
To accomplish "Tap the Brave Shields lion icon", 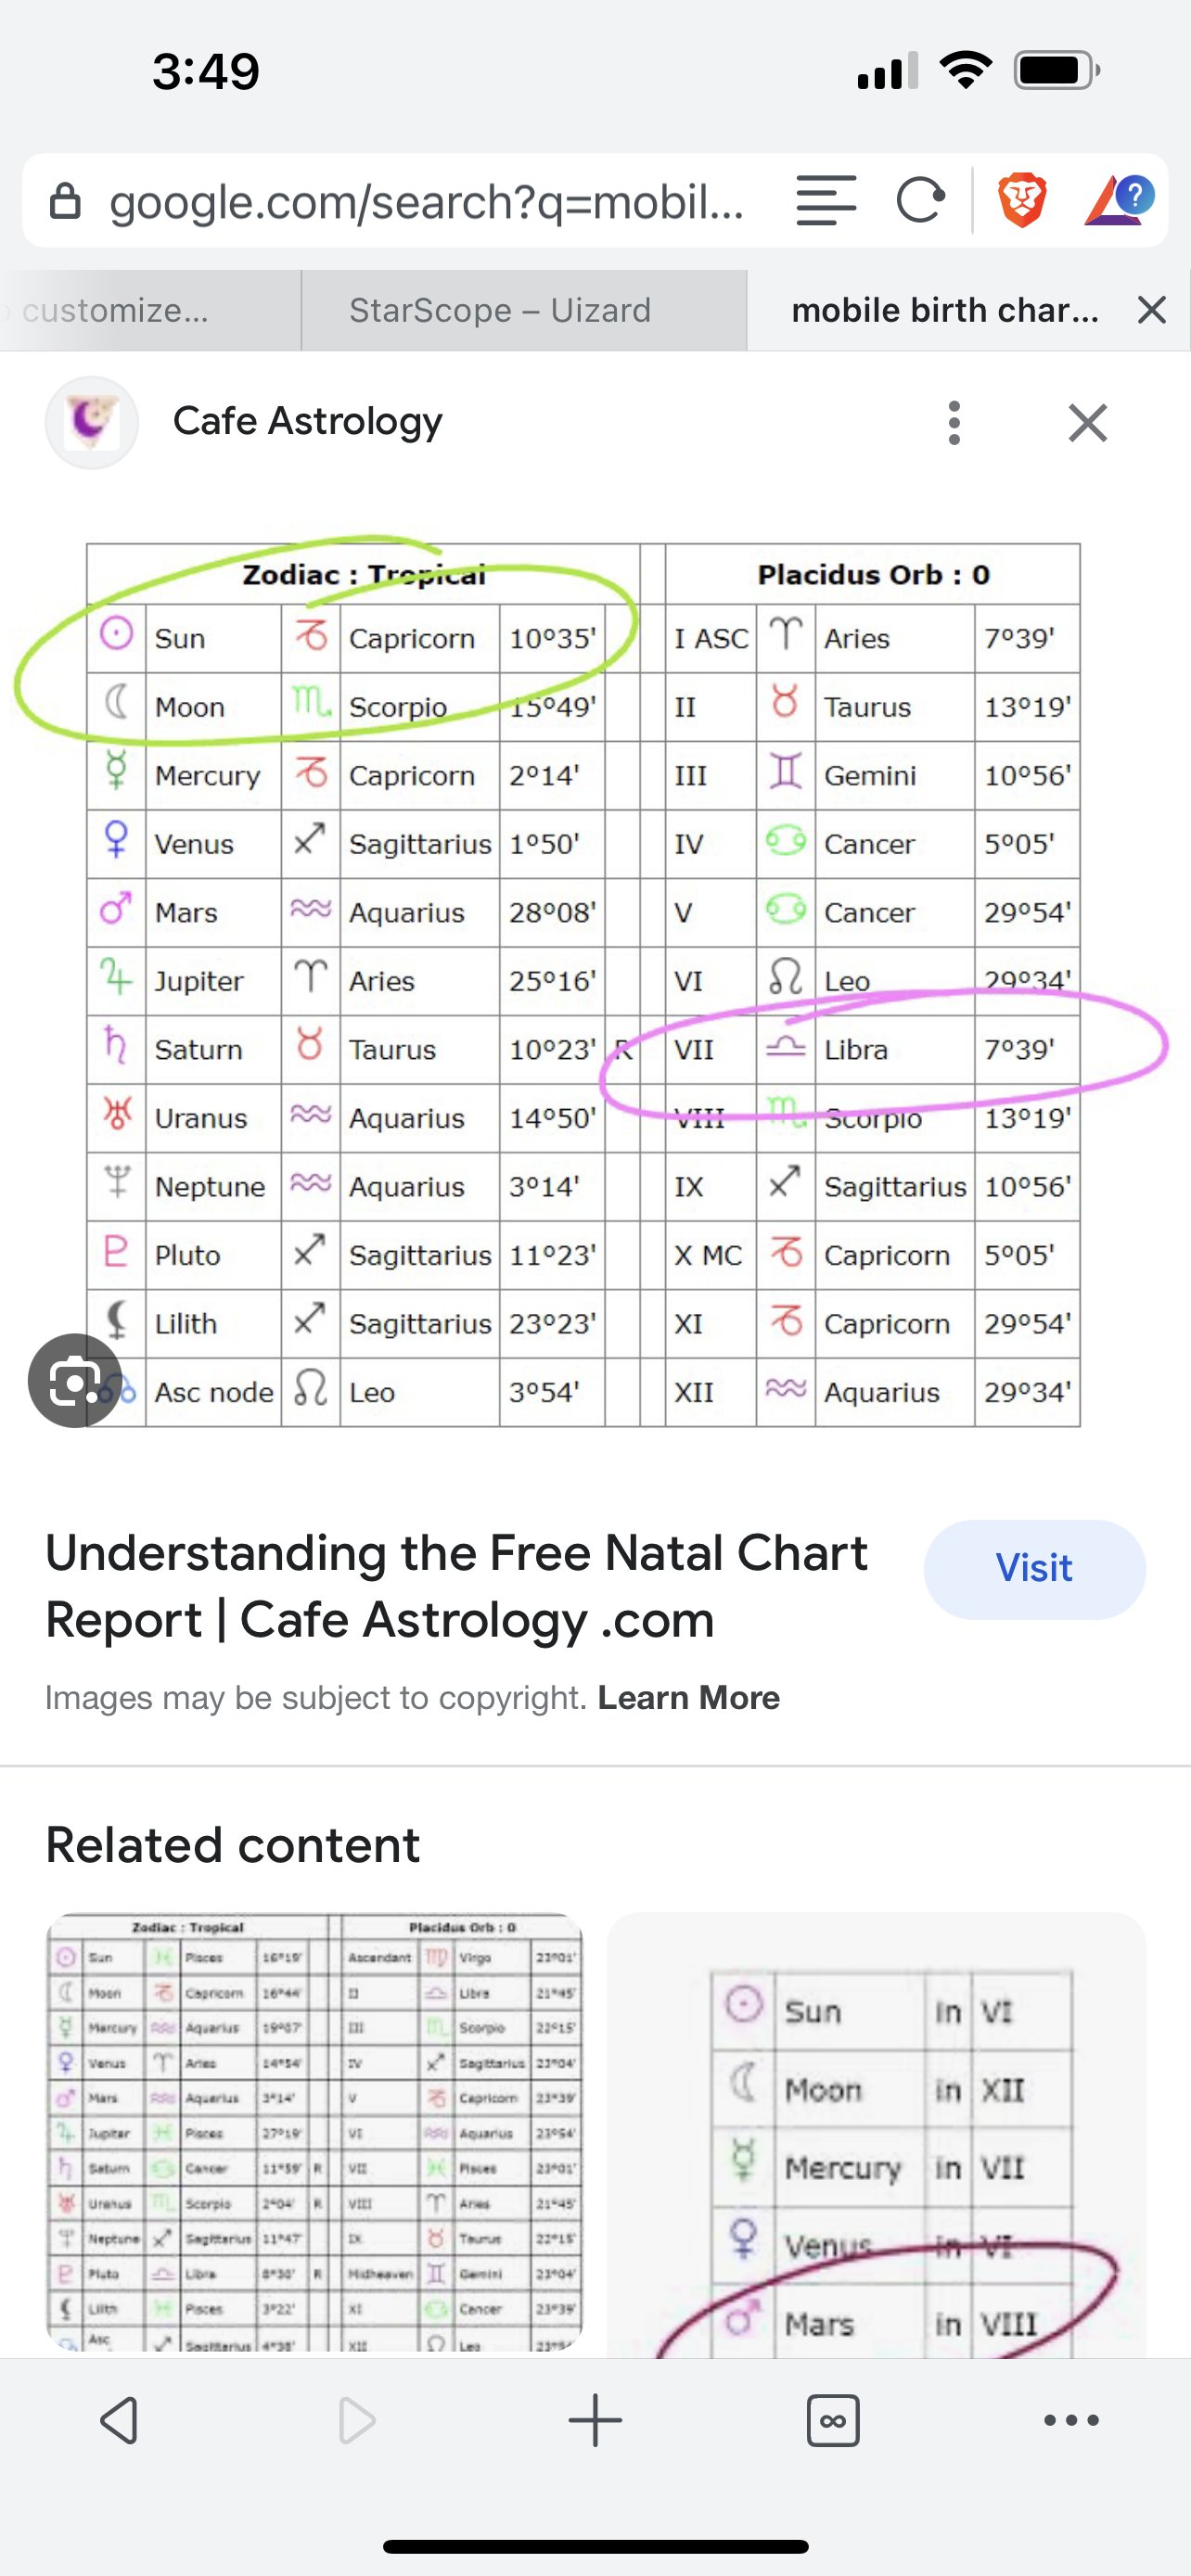I will 1021,200.
